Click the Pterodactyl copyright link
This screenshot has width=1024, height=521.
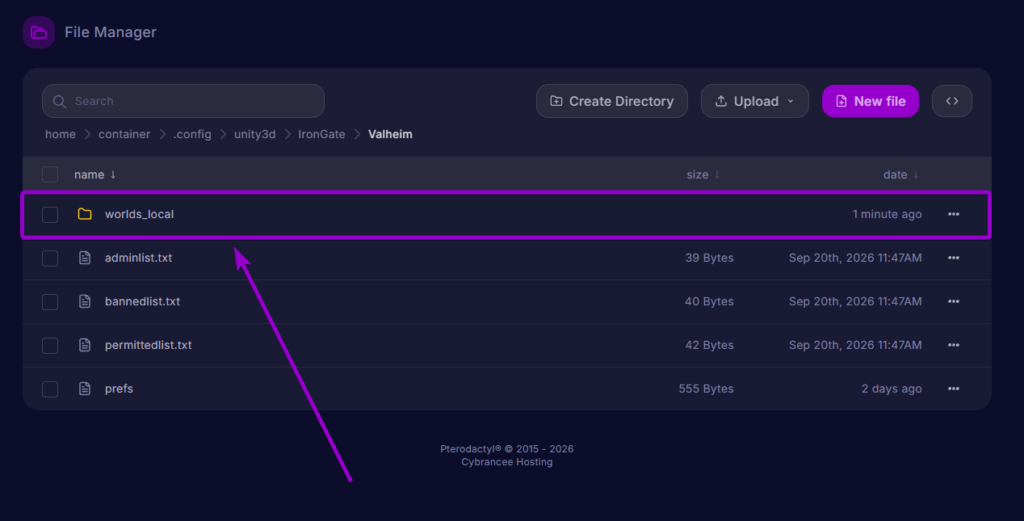tap(507, 449)
